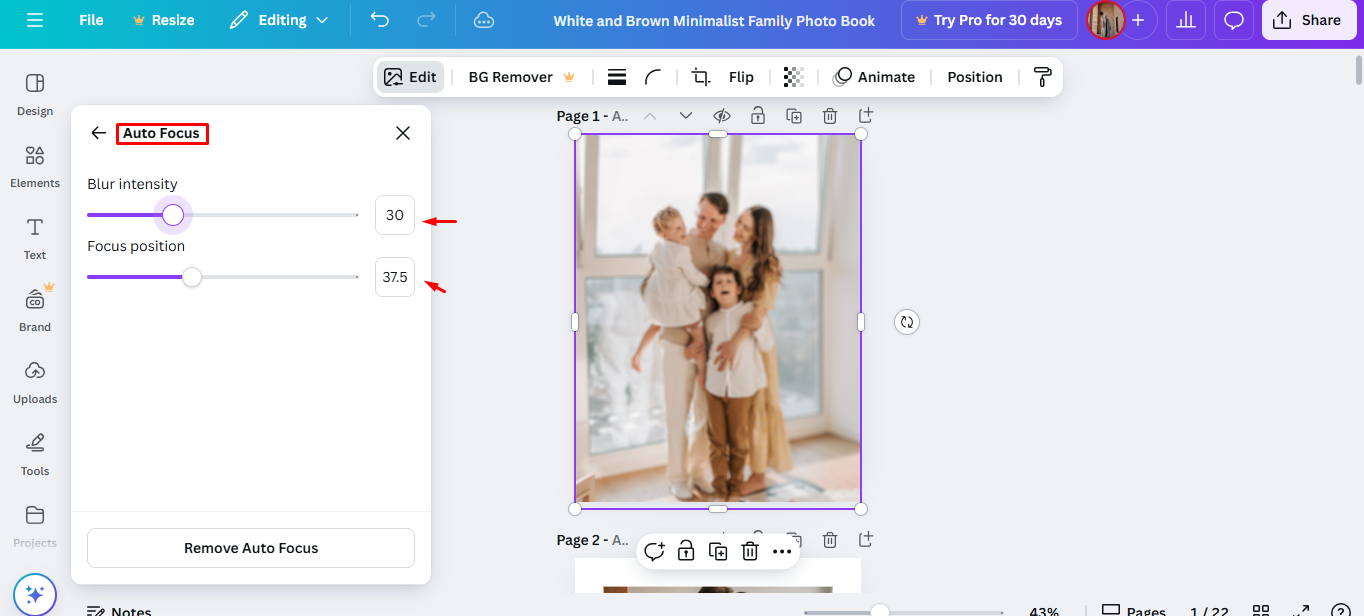Expand more options via the three-dot menu
This screenshot has width=1364, height=616.
click(x=783, y=550)
